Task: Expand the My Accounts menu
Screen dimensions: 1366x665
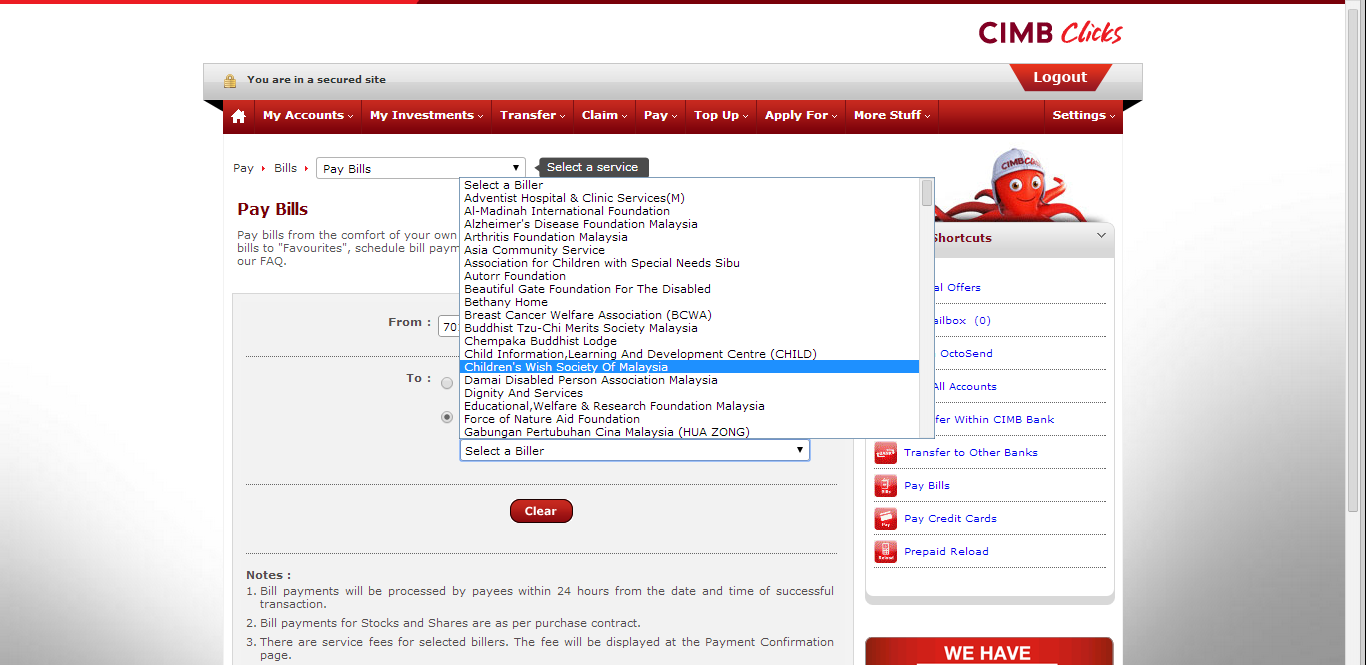Action: (308, 116)
